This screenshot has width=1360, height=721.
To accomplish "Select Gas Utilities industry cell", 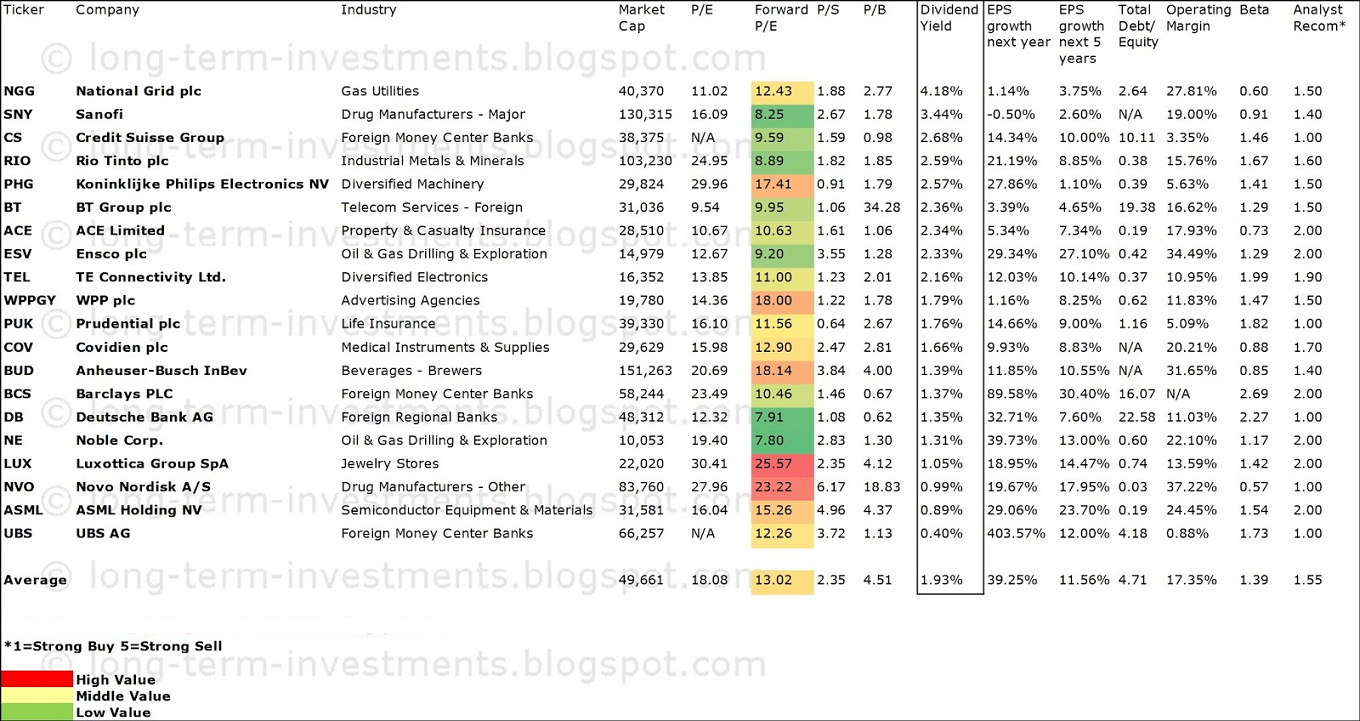I will click(380, 91).
